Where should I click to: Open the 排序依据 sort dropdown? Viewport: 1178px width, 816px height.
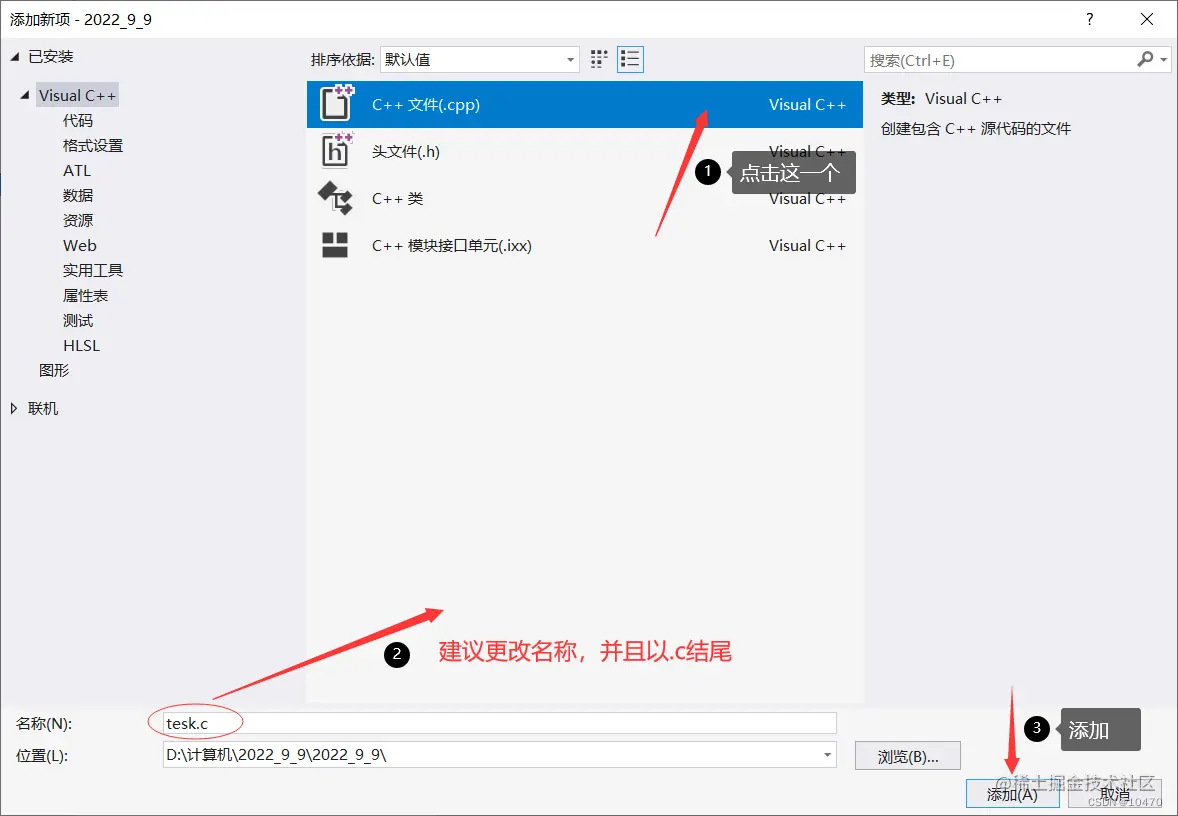[x=570, y=59]
